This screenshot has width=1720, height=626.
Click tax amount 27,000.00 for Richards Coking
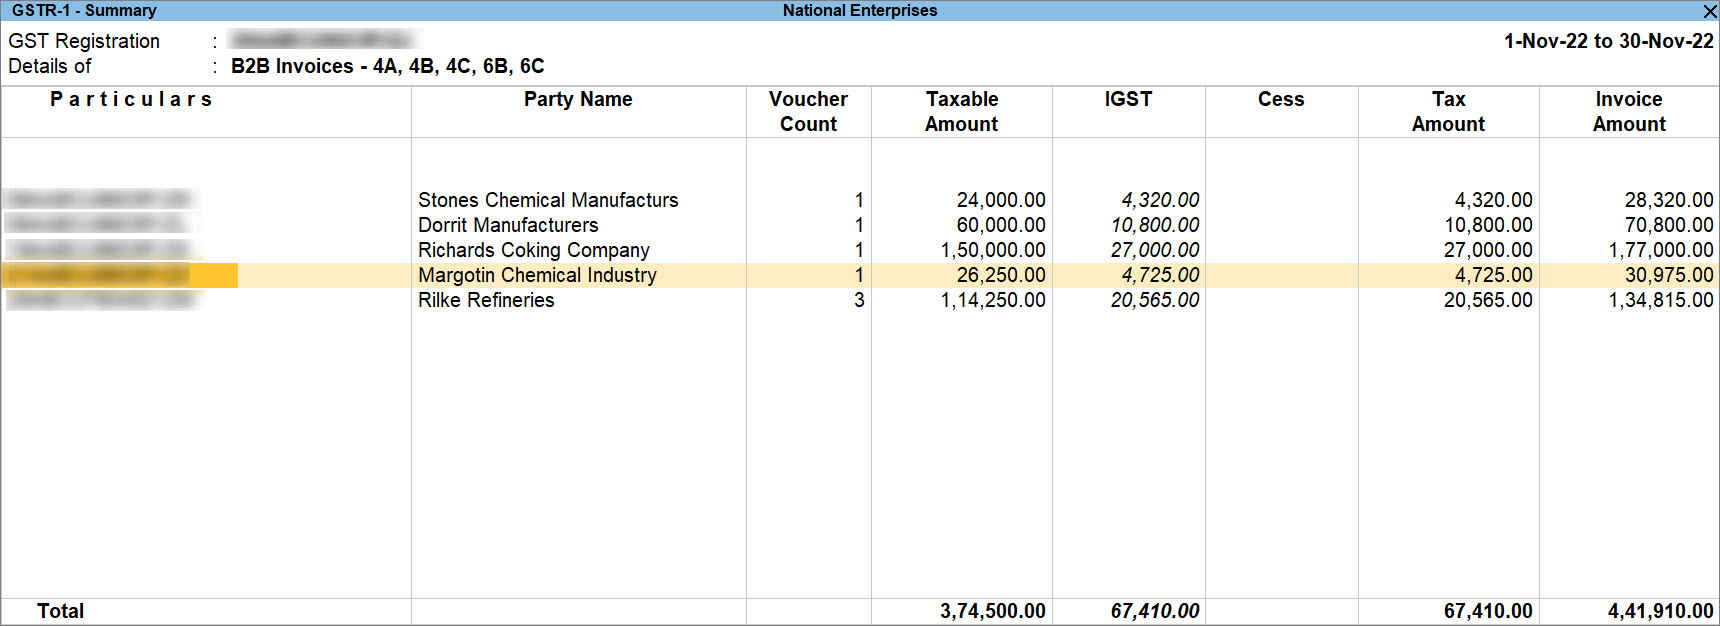coord(1488,250)
